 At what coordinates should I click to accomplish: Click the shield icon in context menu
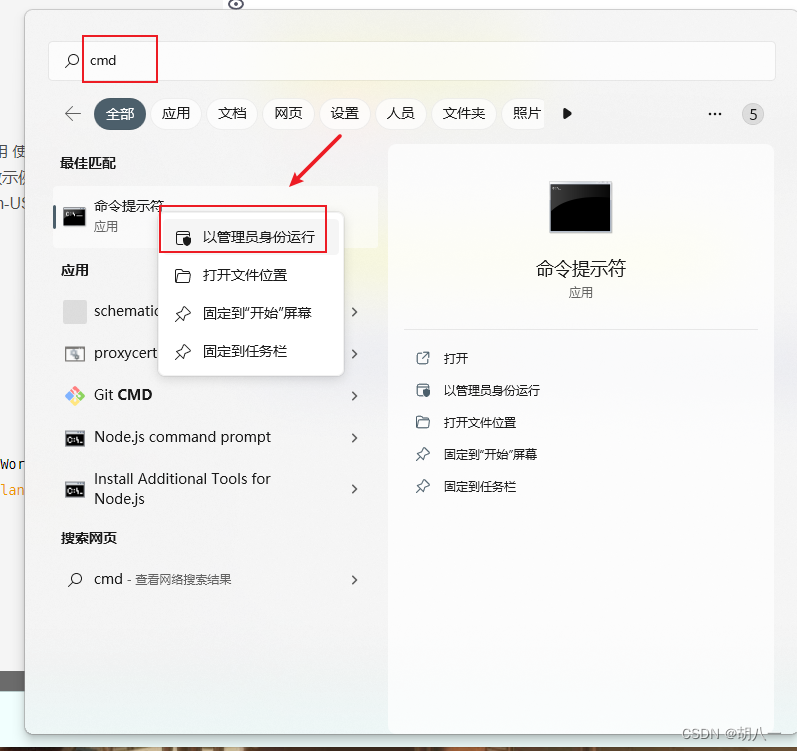183,238
